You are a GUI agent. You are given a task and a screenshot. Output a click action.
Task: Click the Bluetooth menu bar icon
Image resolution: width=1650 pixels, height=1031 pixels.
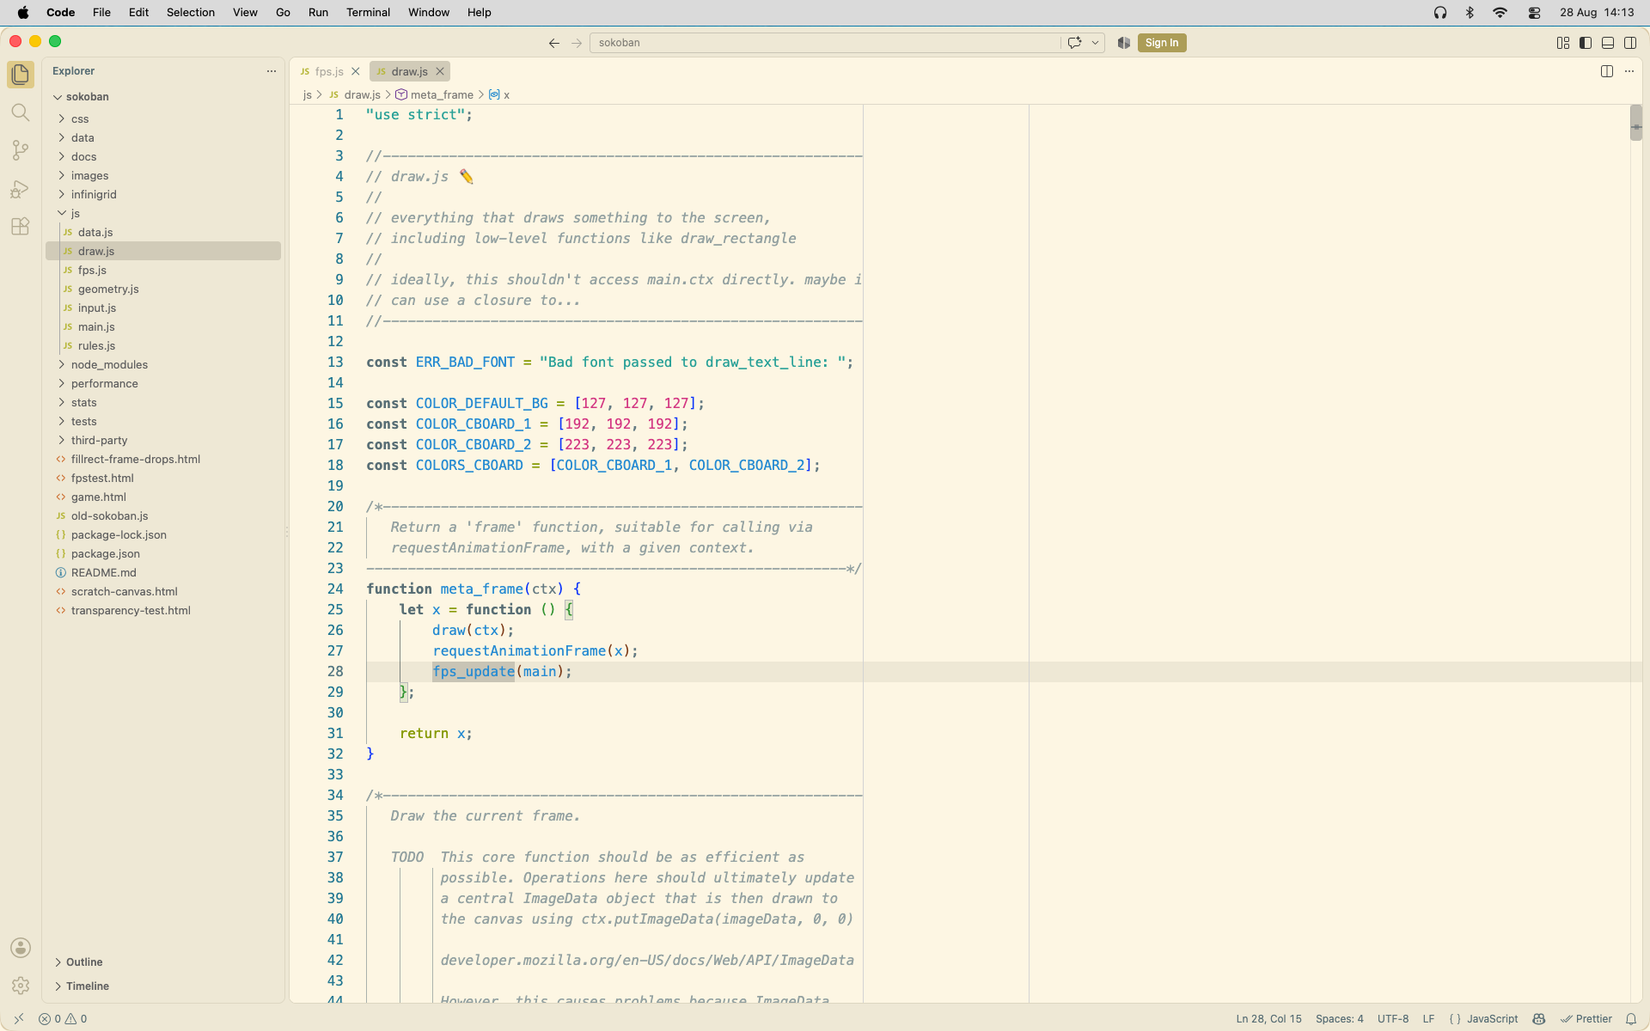coord(1470,13)
